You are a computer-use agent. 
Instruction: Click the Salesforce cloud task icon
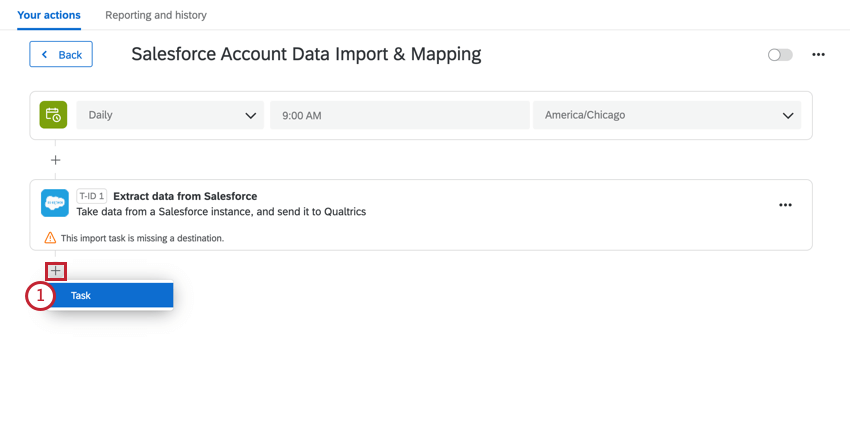click(x=55, y=203)
